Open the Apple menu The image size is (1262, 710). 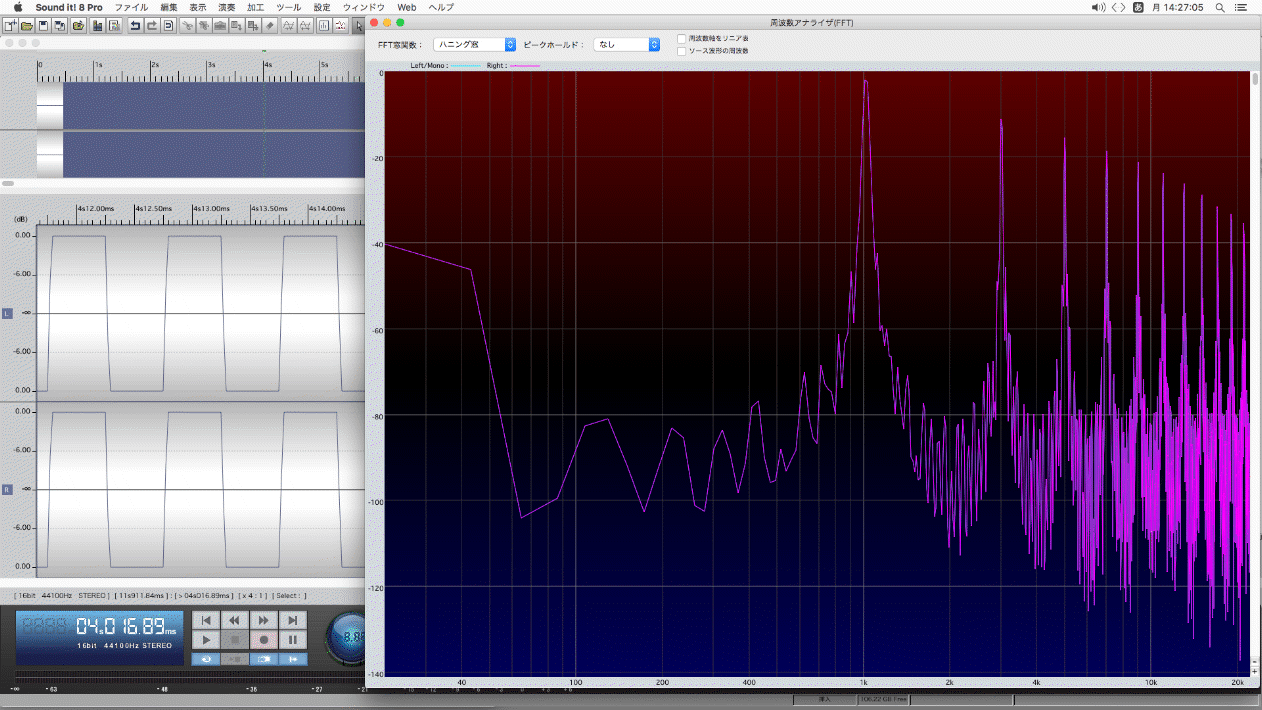(x=17, y=7)
